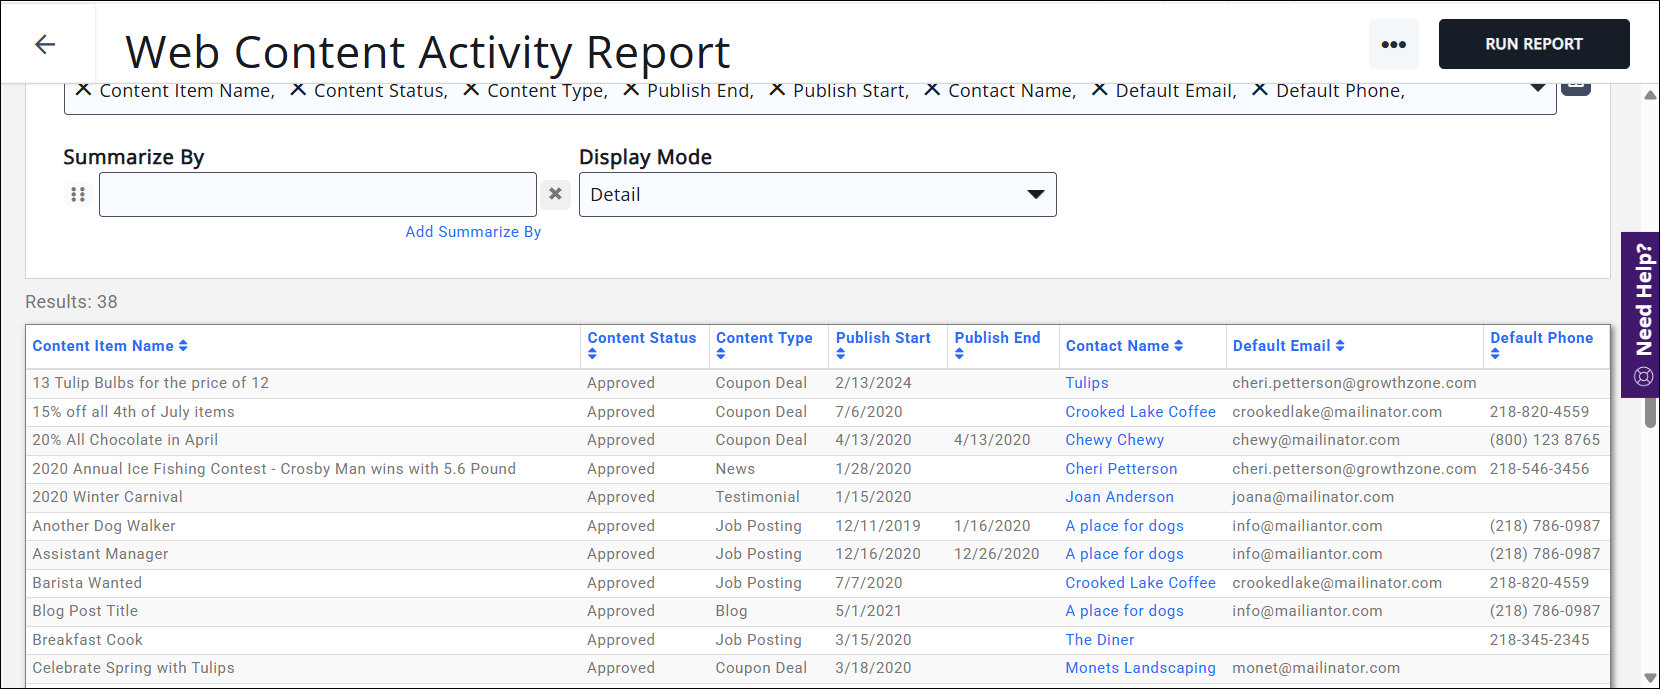
Task: Remove Publish End field tag
Action: point(631,90)
